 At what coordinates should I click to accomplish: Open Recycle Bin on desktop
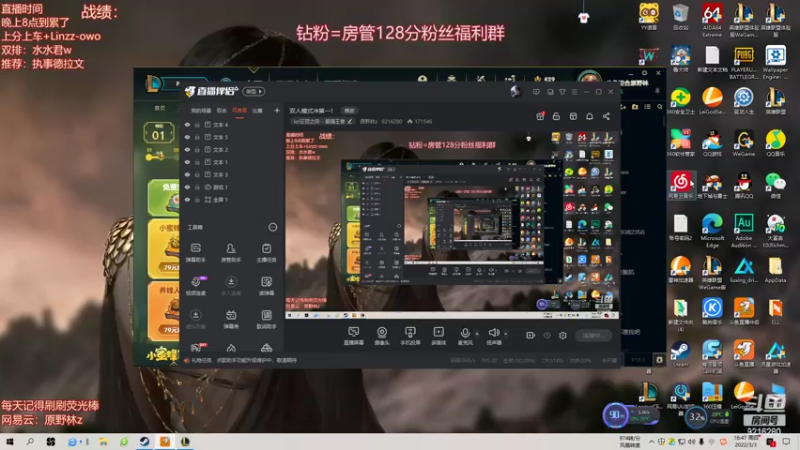tap(681, 17)
